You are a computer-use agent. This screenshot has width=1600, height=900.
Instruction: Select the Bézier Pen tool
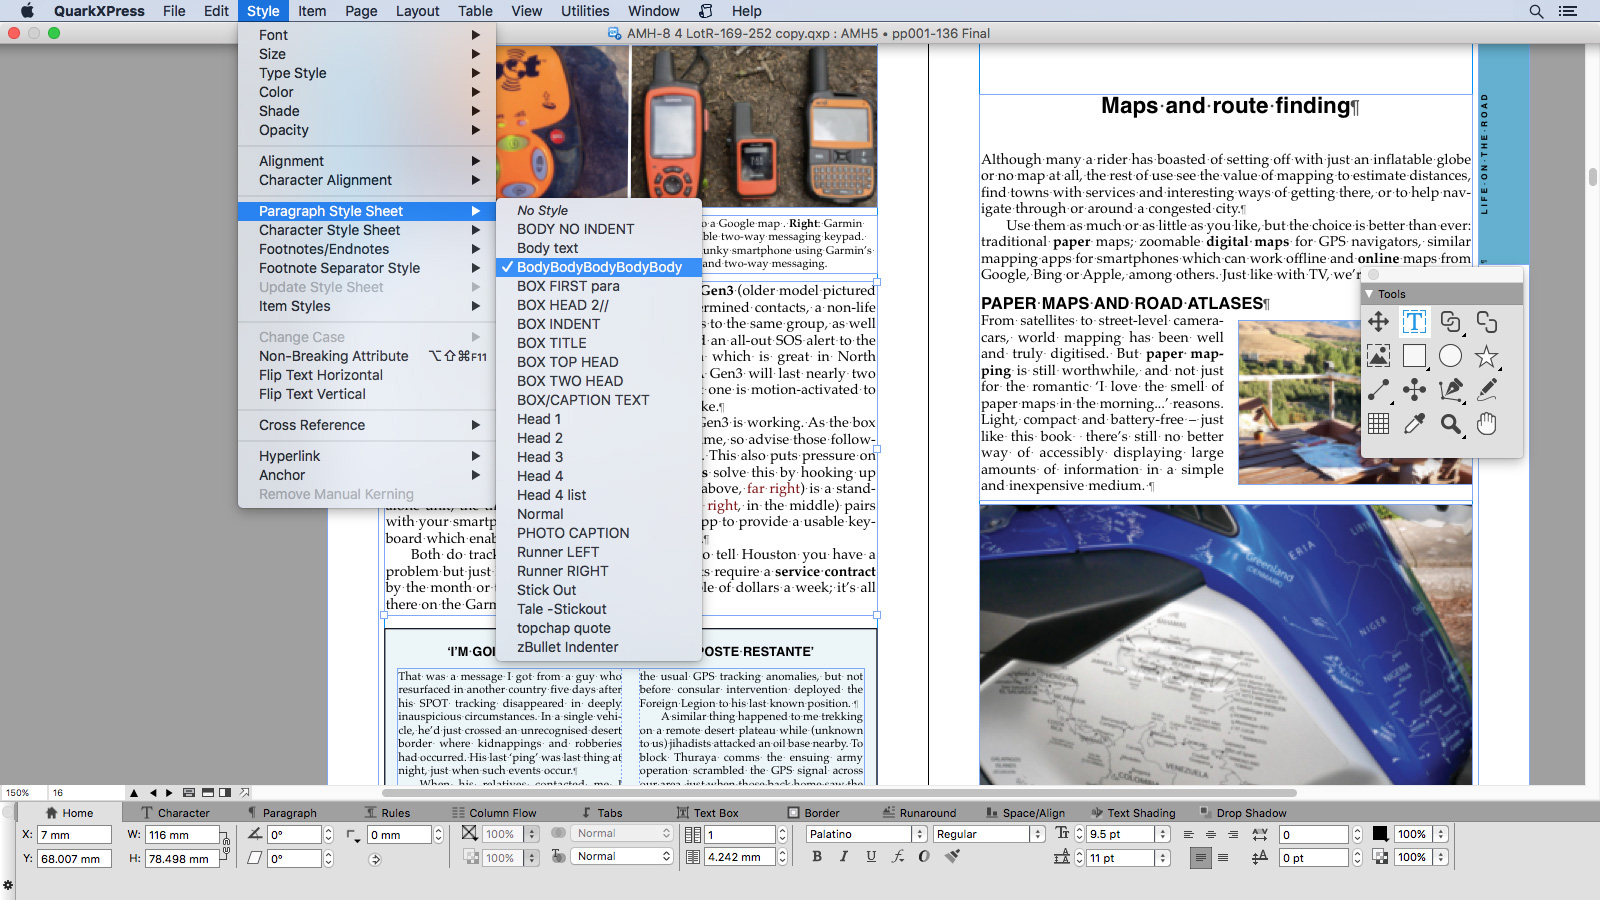1450,390
